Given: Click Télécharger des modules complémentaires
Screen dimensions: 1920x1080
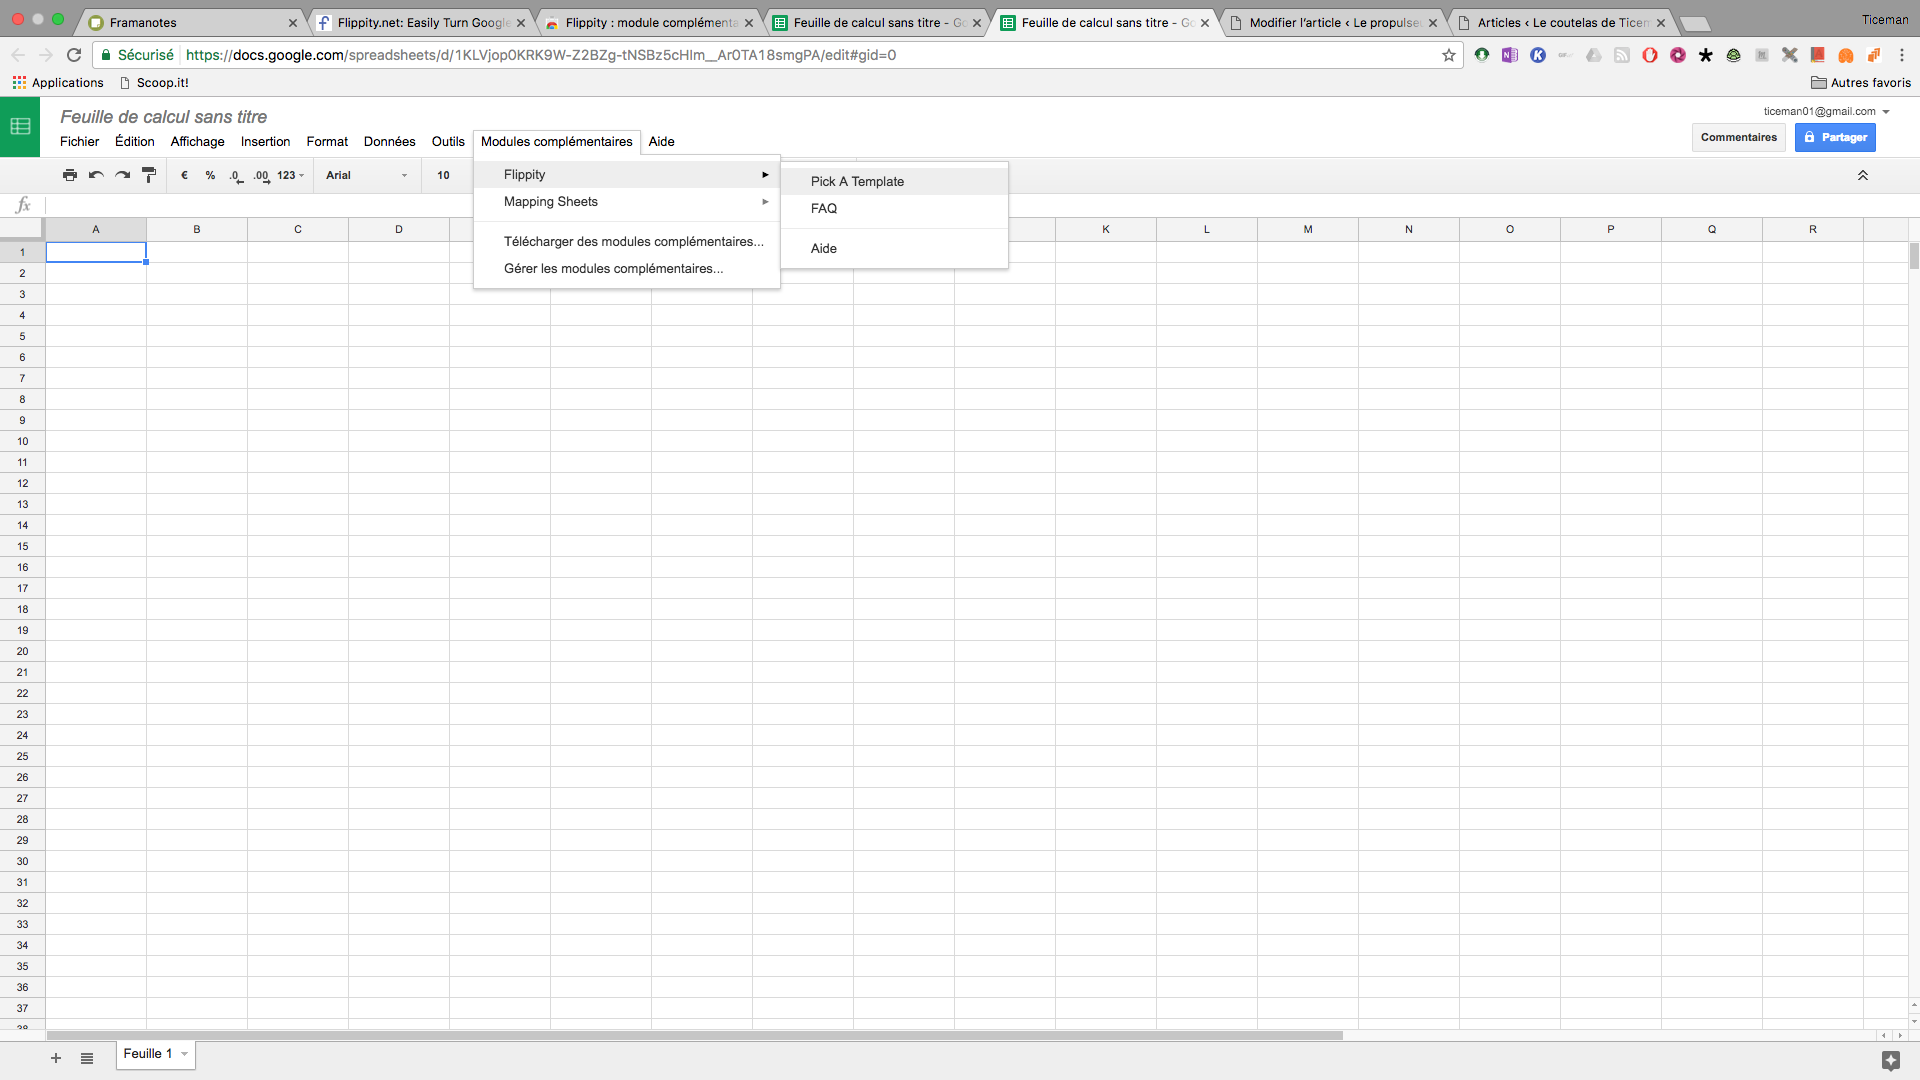Looking at the screenshot, I should point(632,240).
